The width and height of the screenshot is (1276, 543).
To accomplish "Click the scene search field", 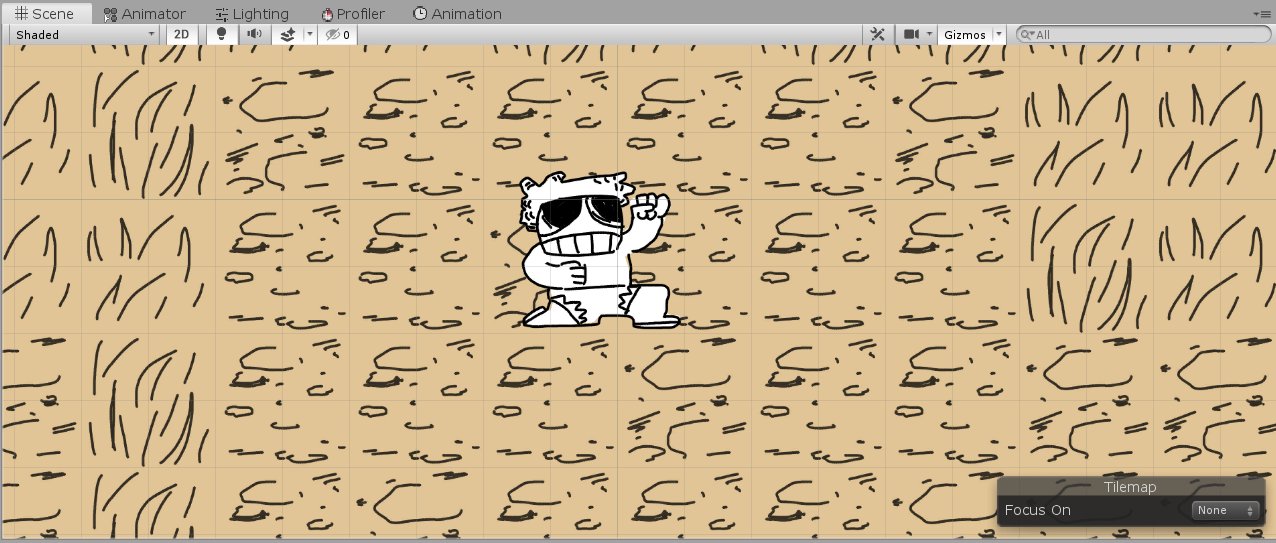I will pyautogui.click(x=1144, y=34).
